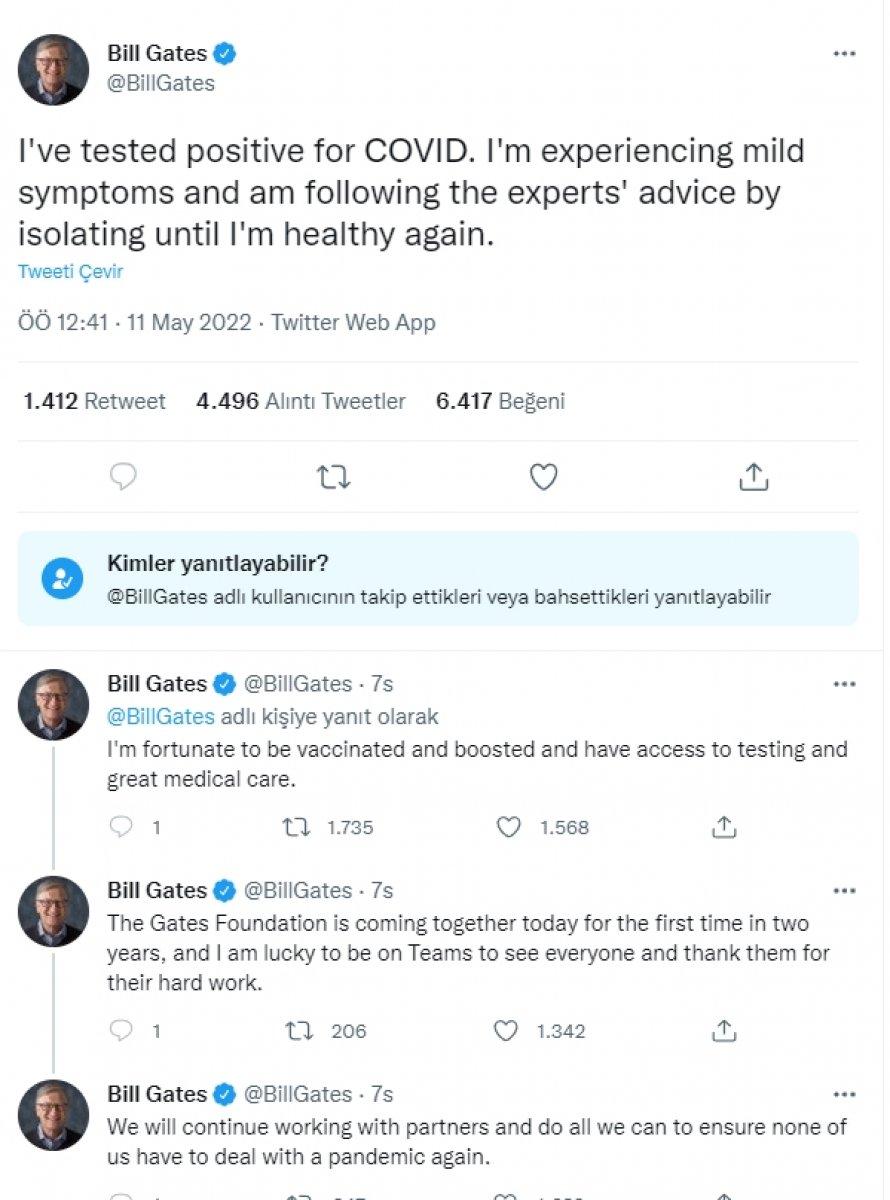Screen dimensions: 890x1200
Task: Open the share icon on the main tweet
Action: (x=753, y=477)
